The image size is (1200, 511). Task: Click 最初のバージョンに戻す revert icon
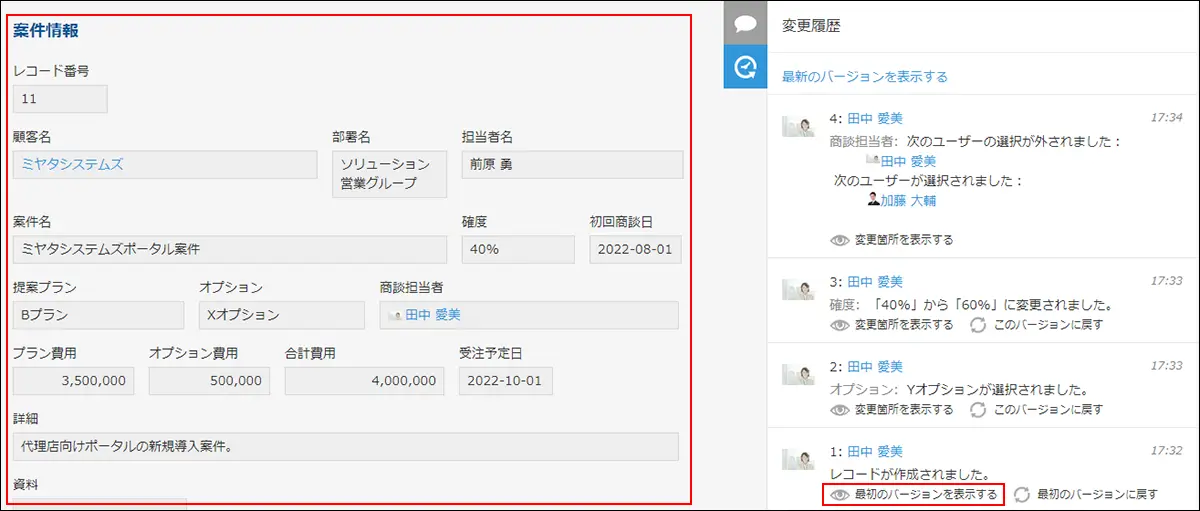1021,494
